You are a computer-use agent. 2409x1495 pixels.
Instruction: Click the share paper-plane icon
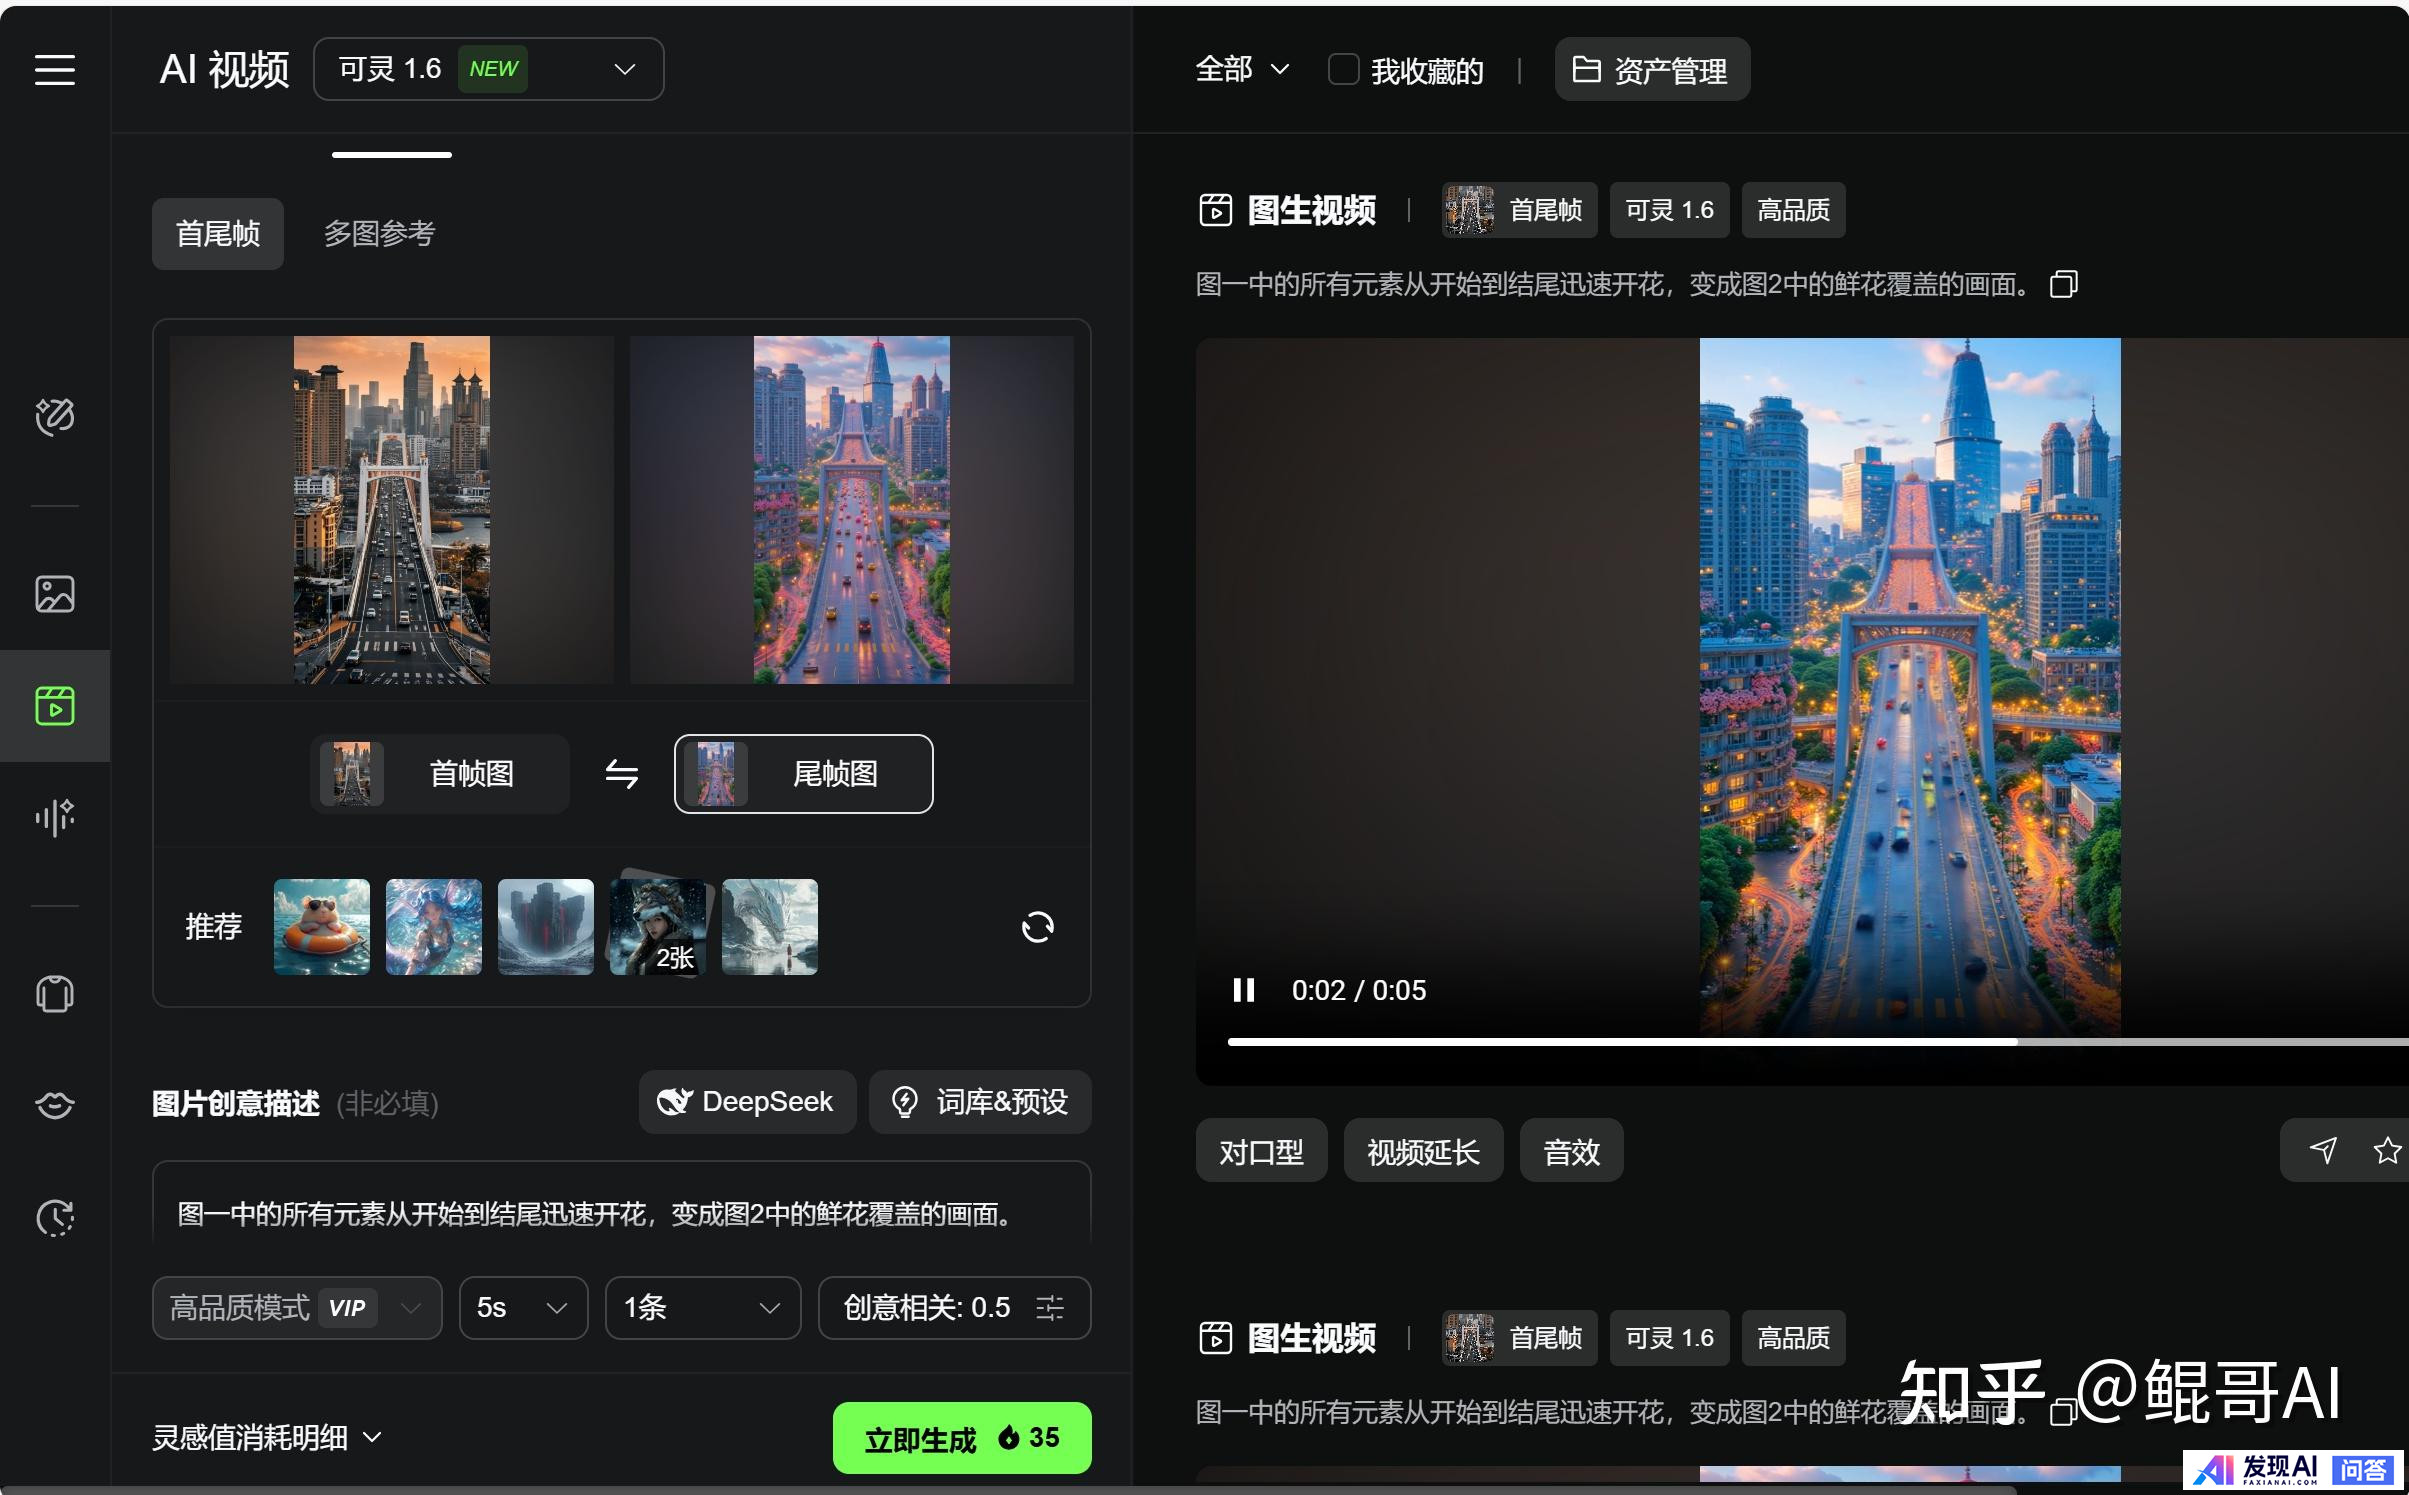pos(2323,1150)
